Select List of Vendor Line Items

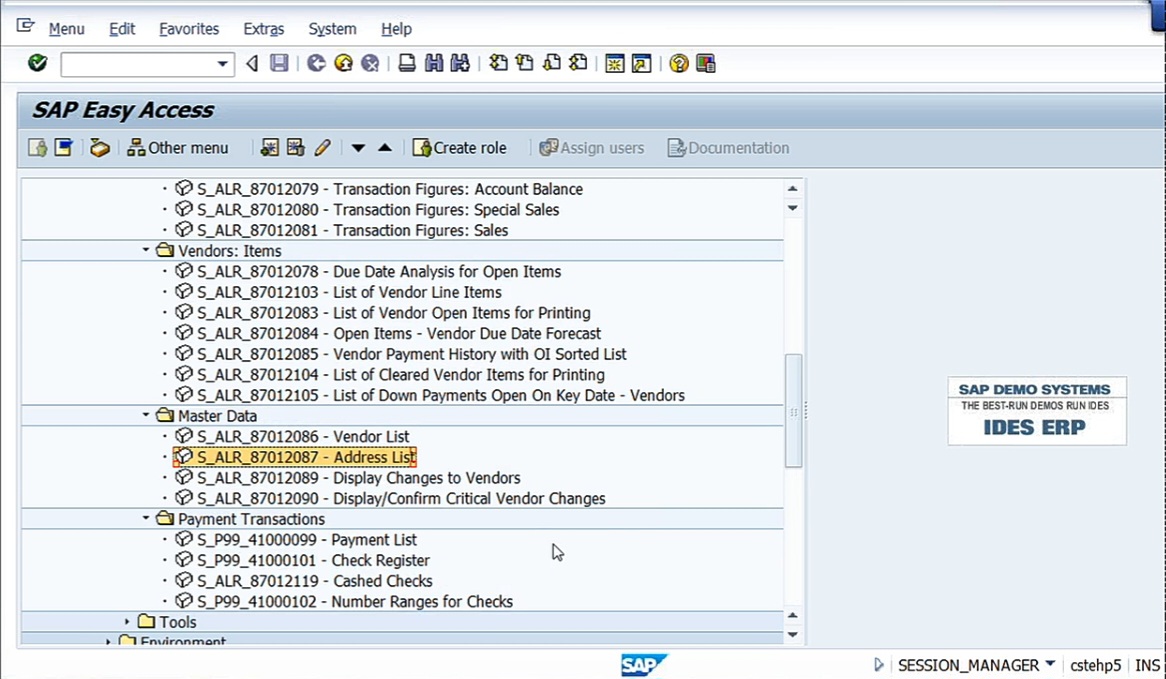coord(349,292)
